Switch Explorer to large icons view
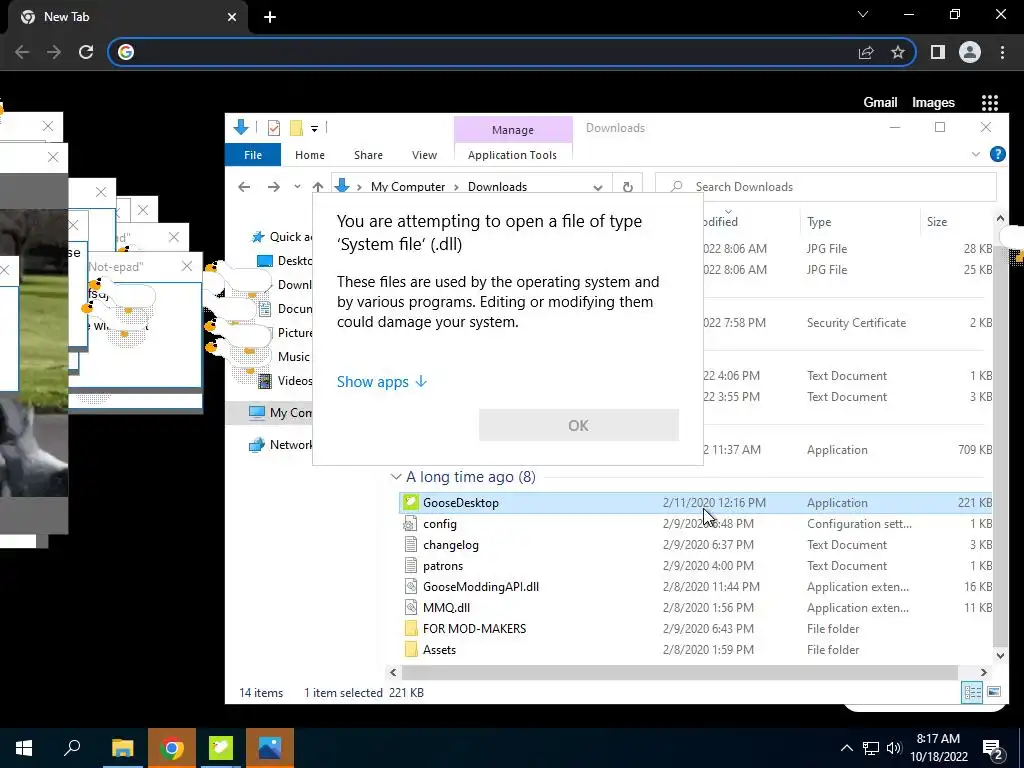This screenshot has width=1024, height=768. 994,692
